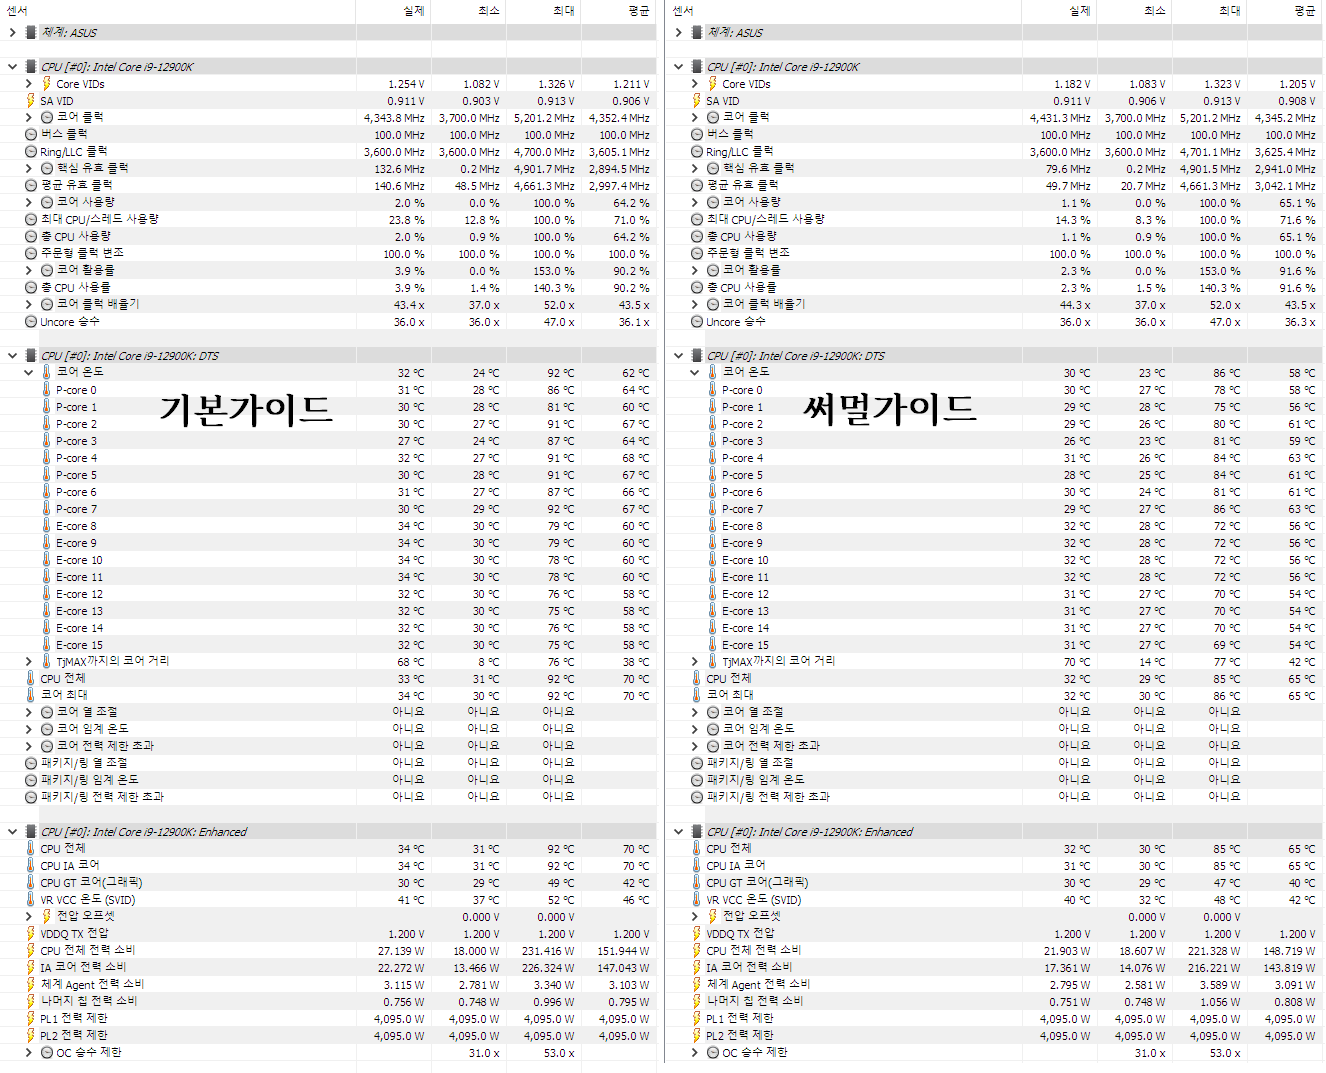Expand the 시스템: ASUS node under 써멀가이드

coord(679,33)
